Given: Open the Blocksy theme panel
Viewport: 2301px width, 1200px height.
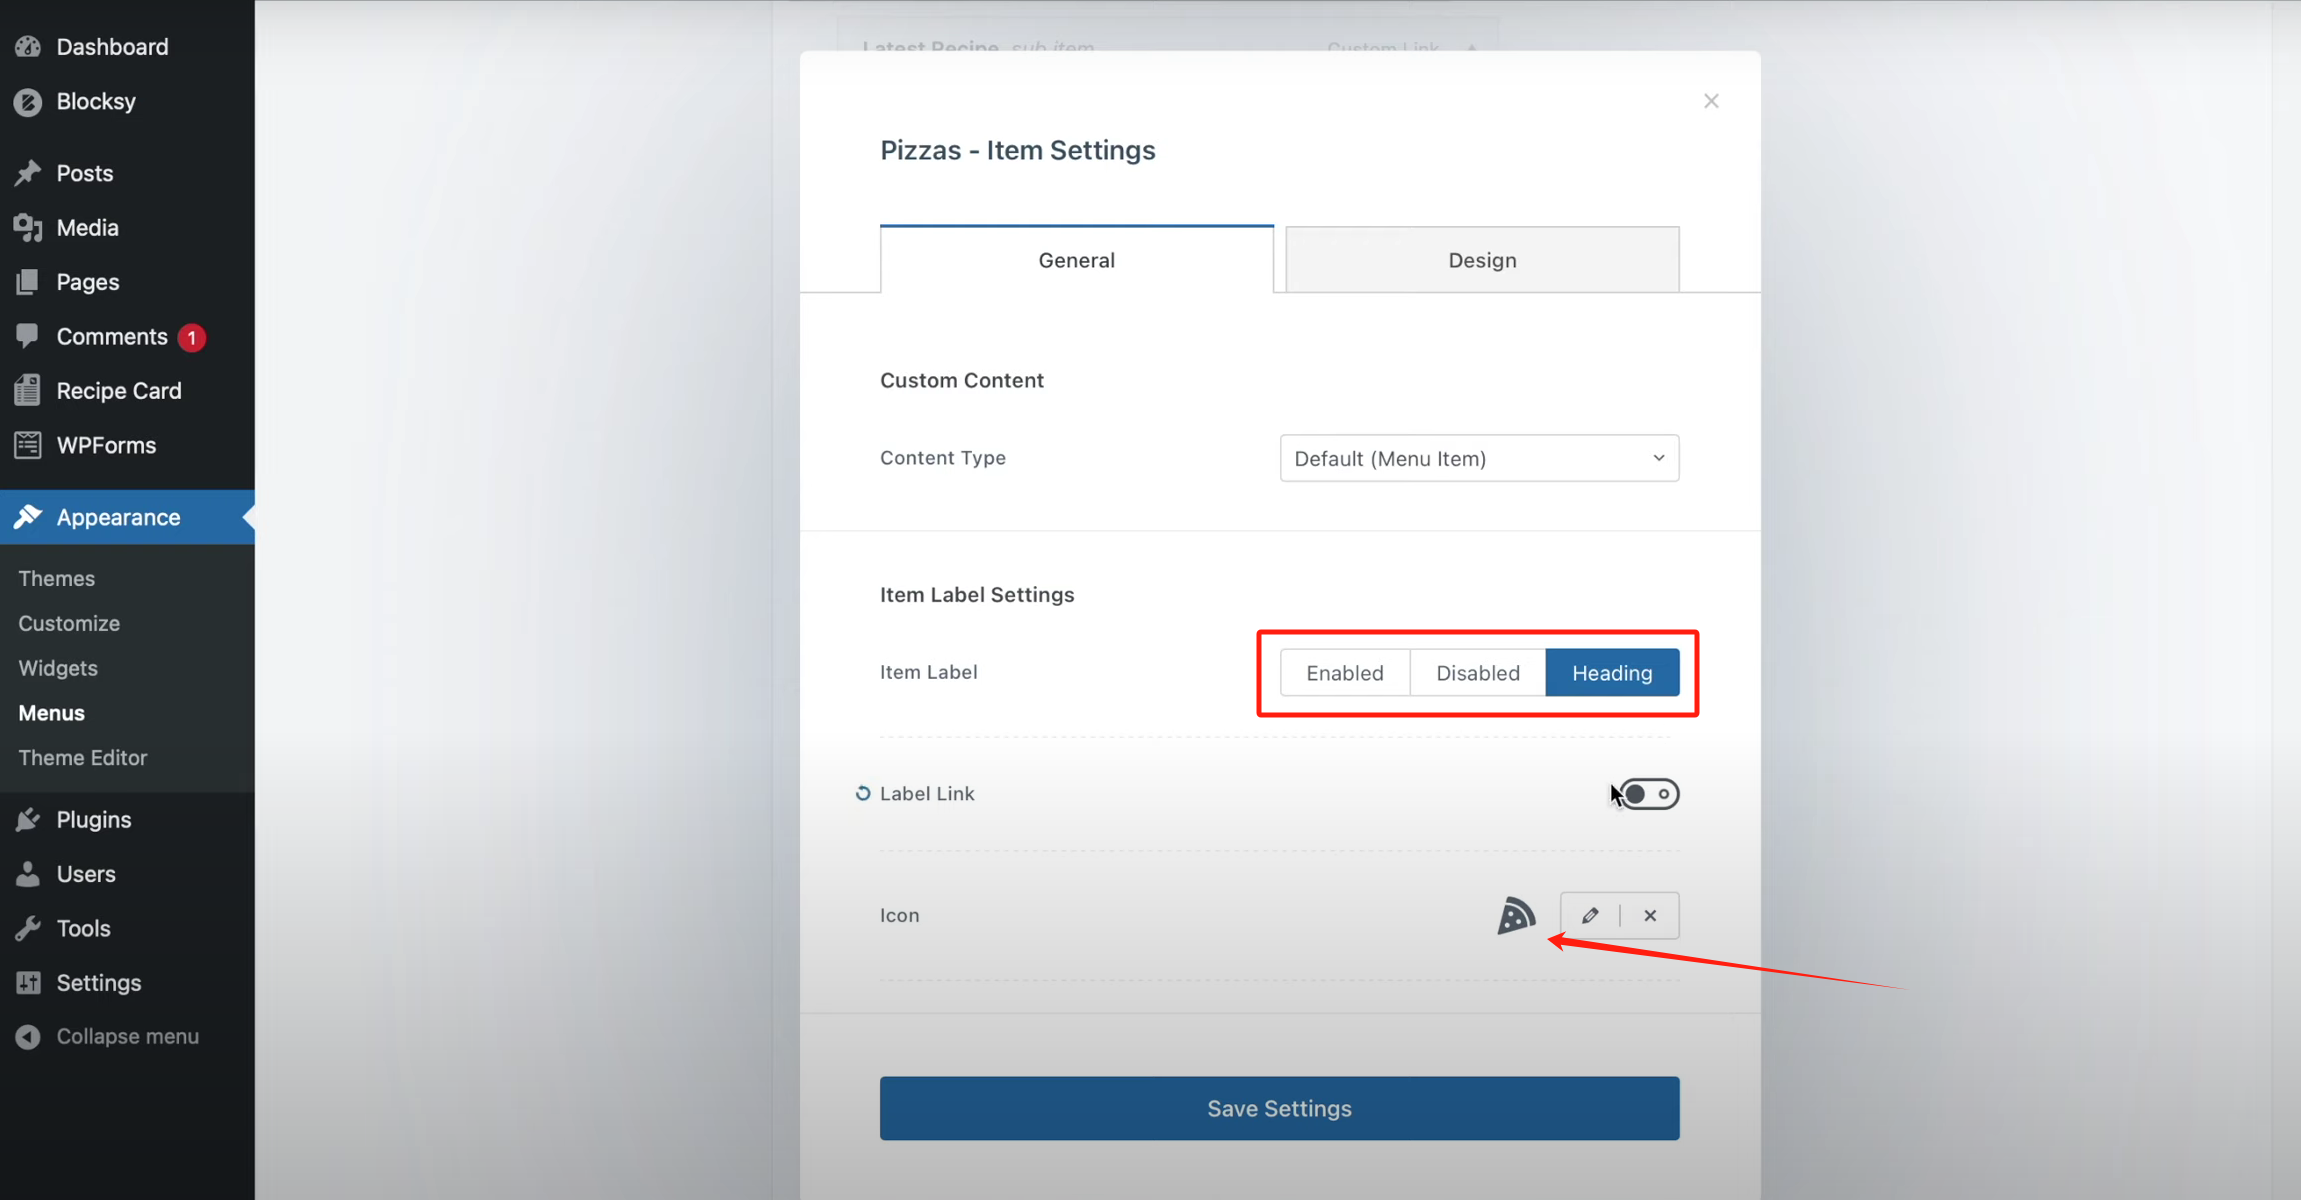Looking at the screenshot, I should pyautogui.click(x=95, y=101).
